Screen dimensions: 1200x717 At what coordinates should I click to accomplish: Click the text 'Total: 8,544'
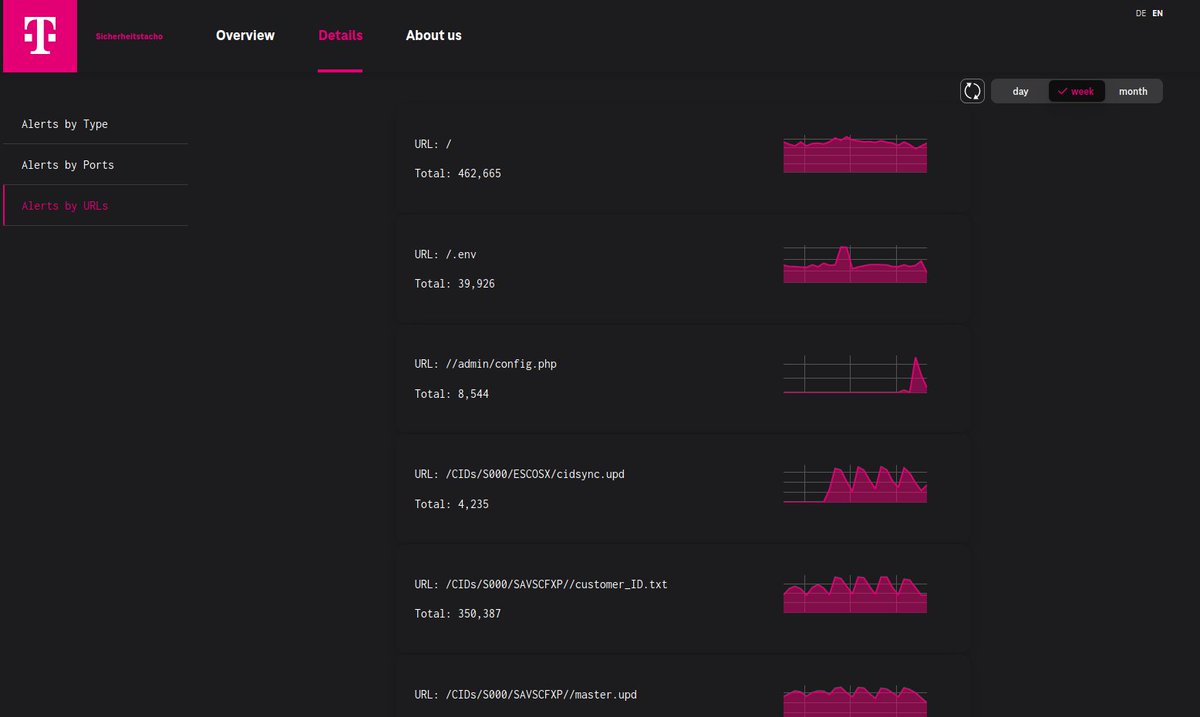452,394
